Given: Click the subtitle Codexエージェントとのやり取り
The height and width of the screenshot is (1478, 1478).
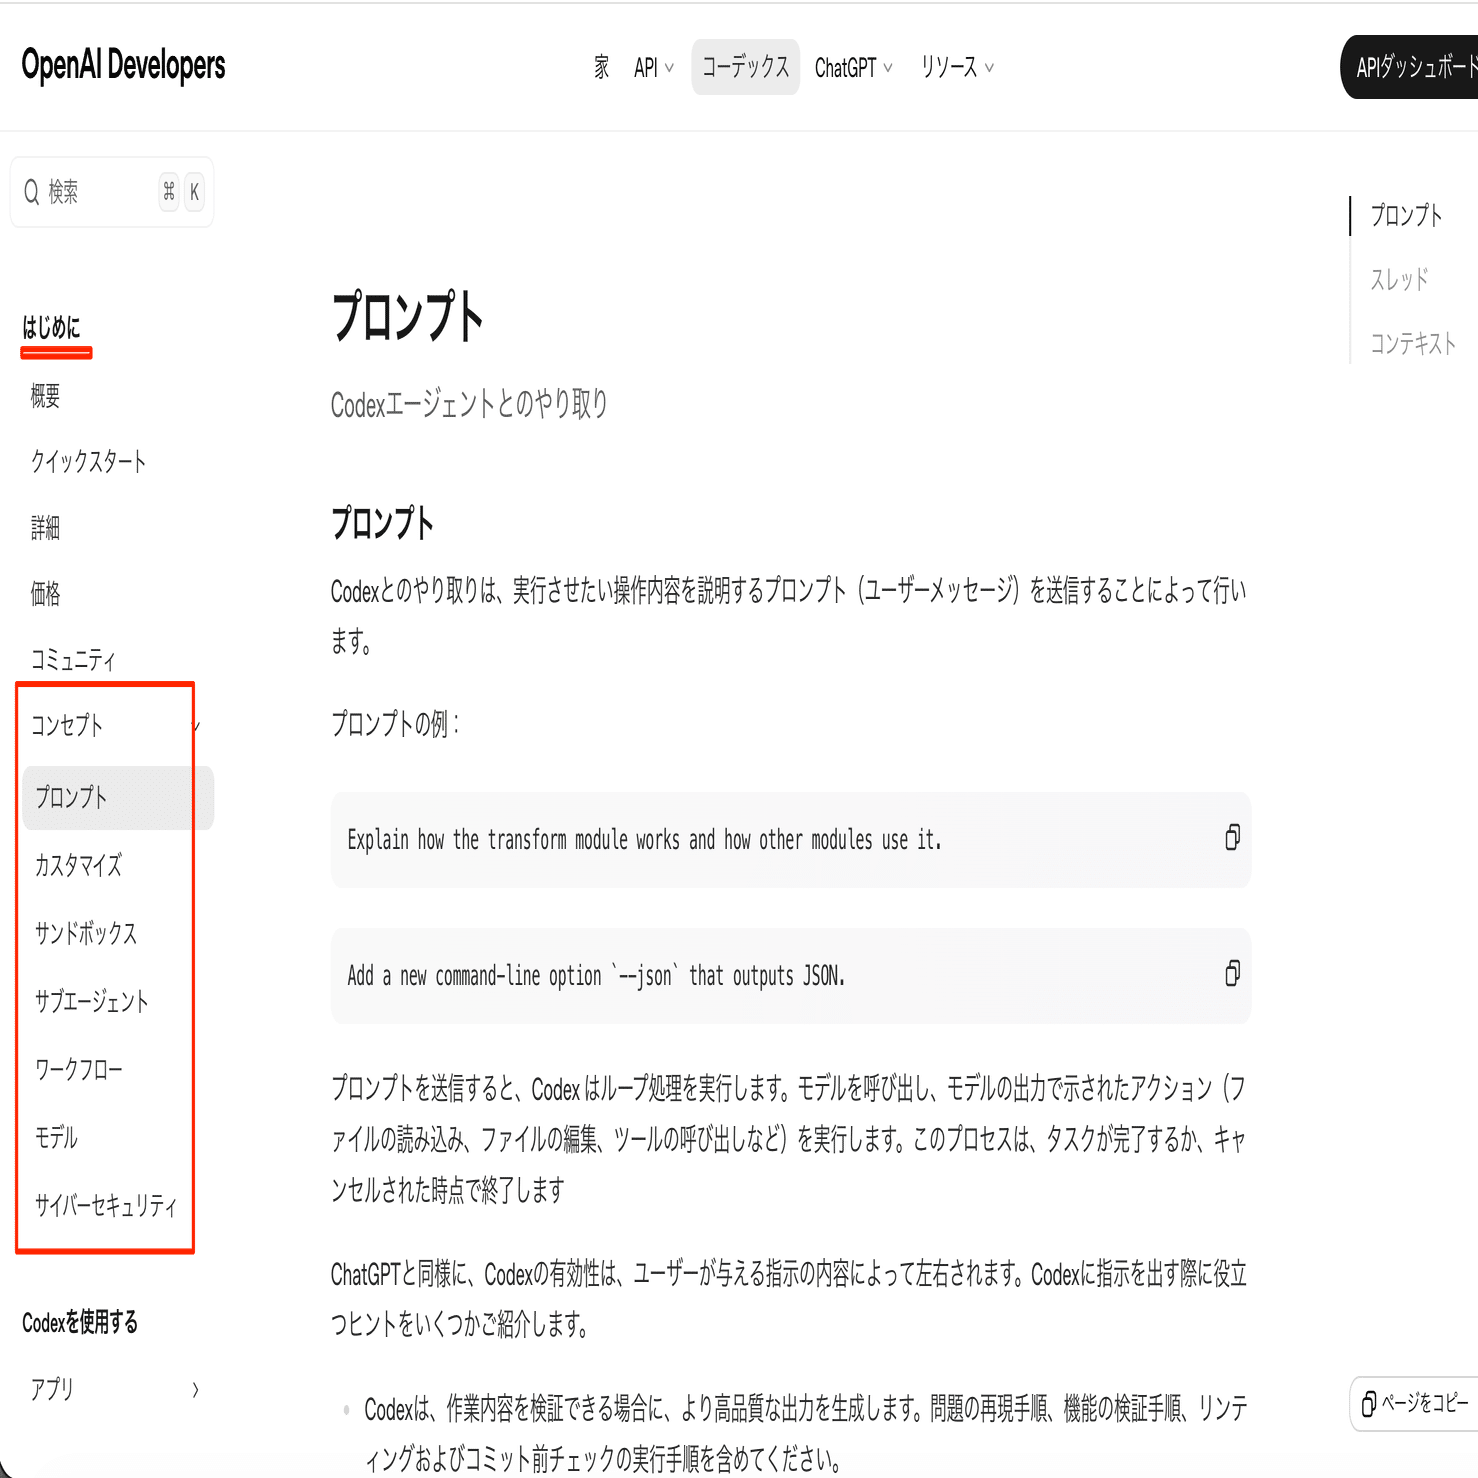Looking at the screenshot, I should point(469,404).
